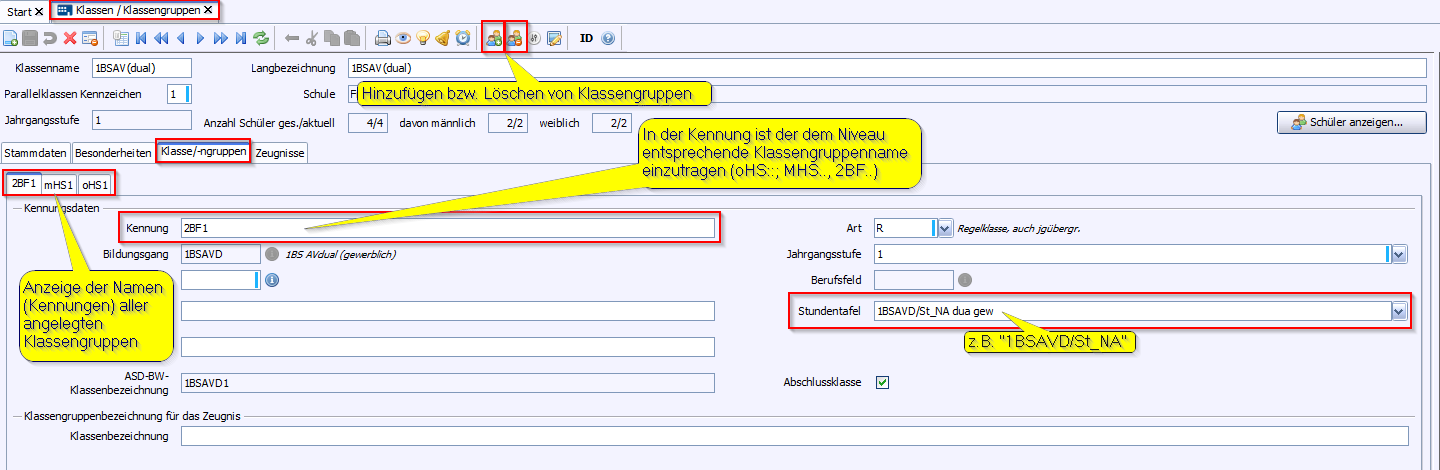This screenshot has height=470, width=1440.
Task: Open the Art dropdown
Action: [945, 228]
